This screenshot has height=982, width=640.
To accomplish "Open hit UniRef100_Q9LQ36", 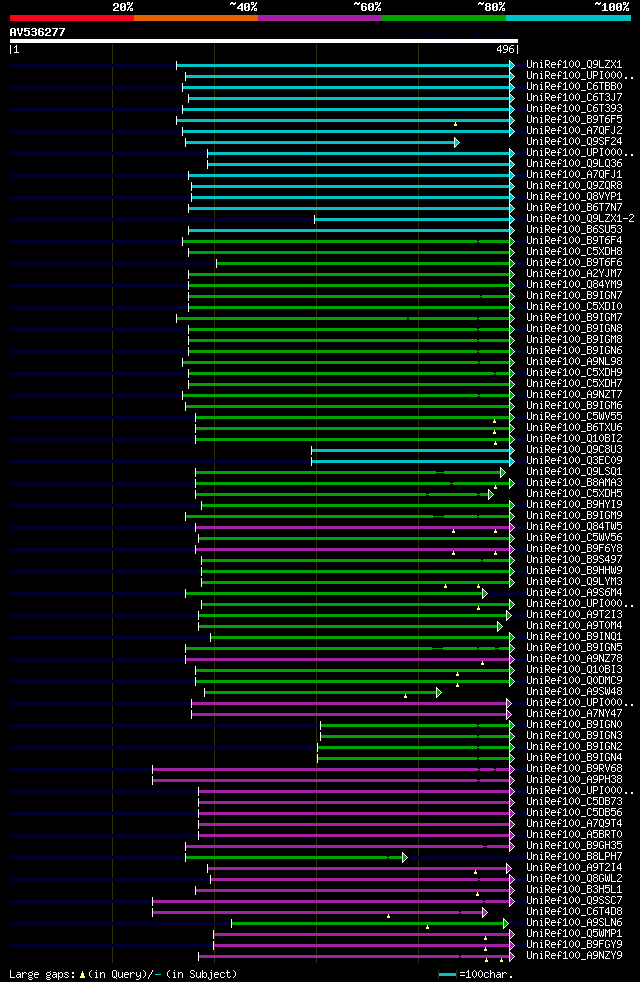I will [x=574, y=163].
